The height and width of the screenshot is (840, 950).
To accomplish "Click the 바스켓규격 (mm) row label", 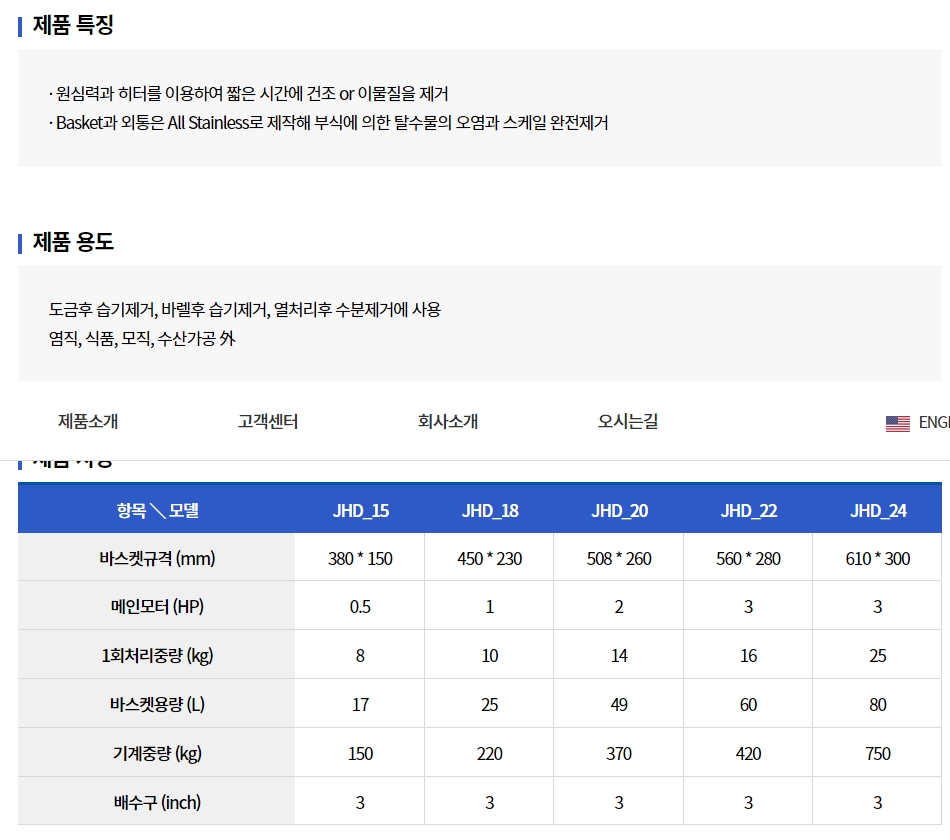I will tap(157, 559).
